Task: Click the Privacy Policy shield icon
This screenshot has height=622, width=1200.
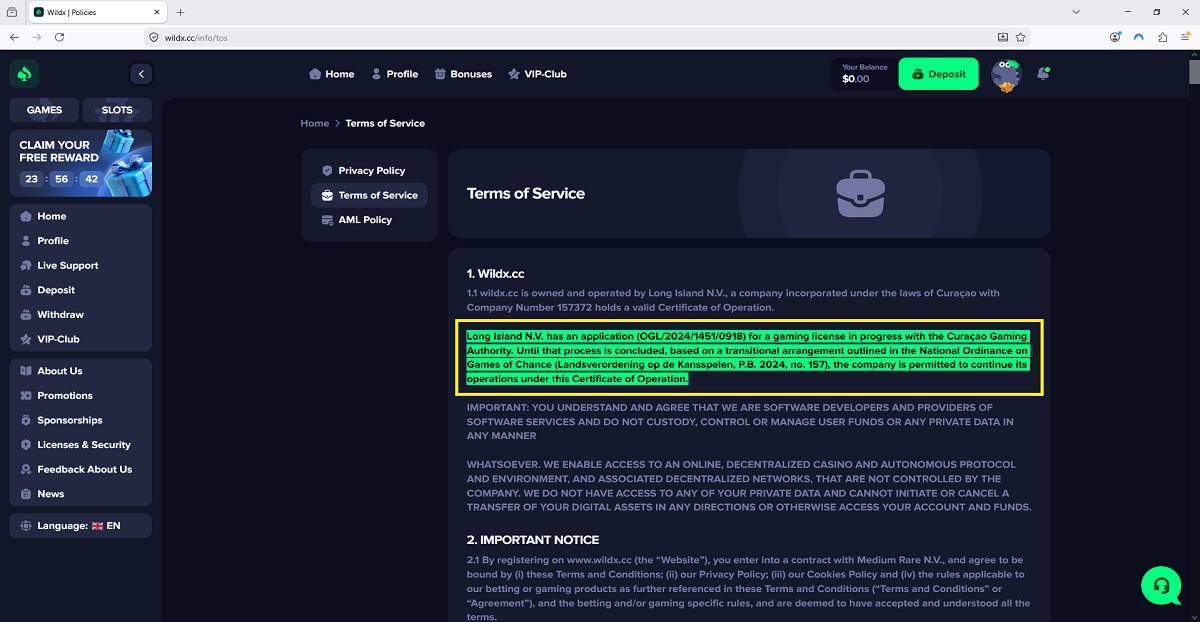Action: tap(327, 171)
